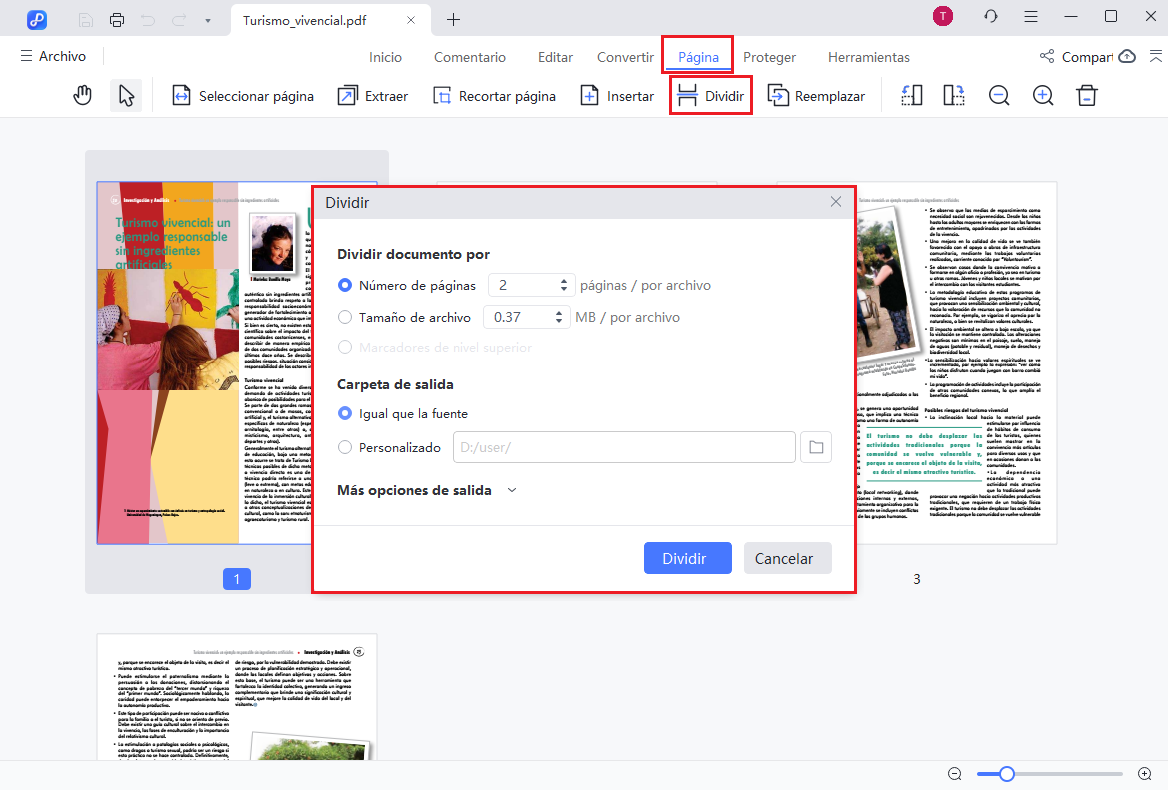This screenshot has height=790, width=1168.
Task: Adjust the zoom slider at the bottom
Action: (x=1005, y=773)
